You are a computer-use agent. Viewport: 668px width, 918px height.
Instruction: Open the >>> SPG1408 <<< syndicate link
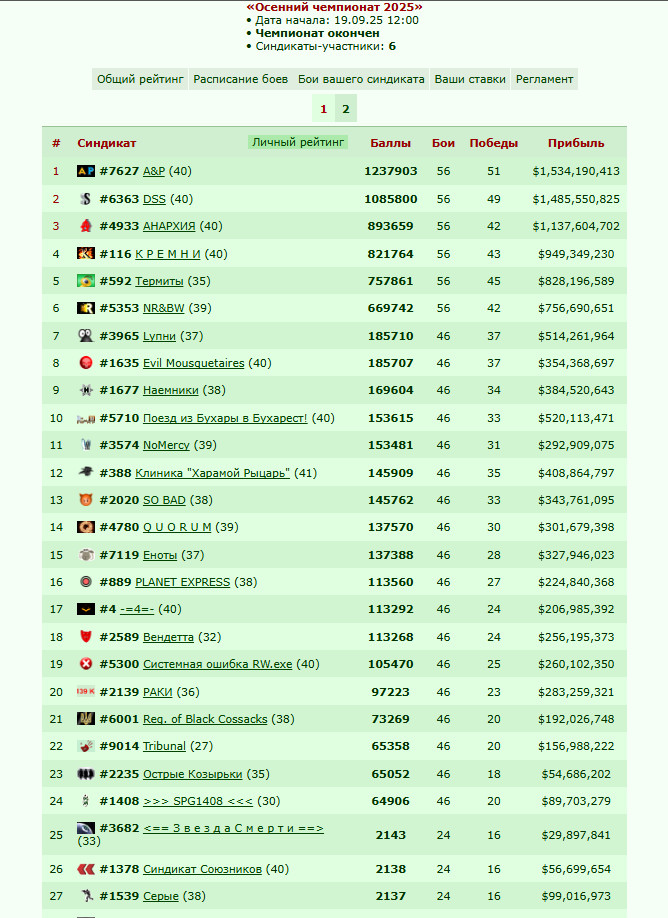point(198,801)
